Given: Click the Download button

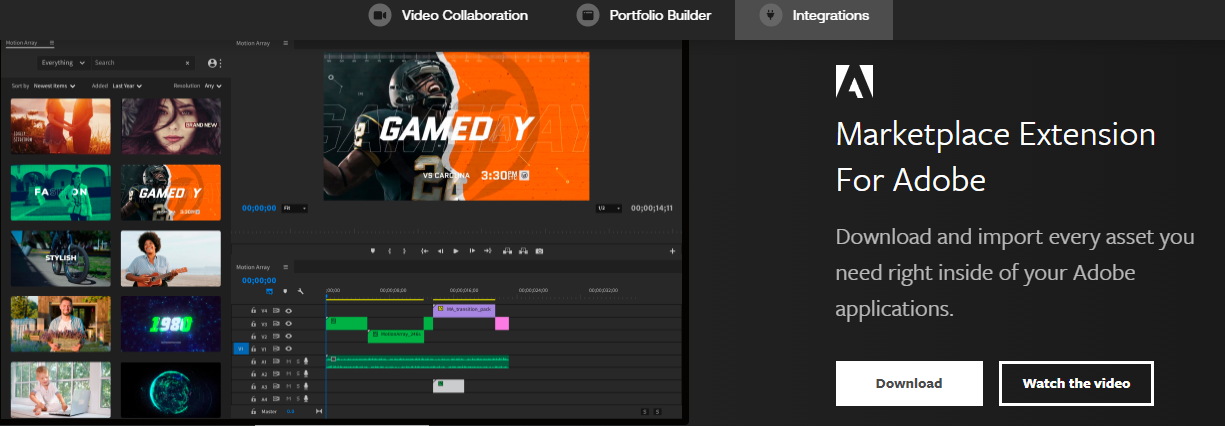Looking at the screenshot, I should coord(909,383).
